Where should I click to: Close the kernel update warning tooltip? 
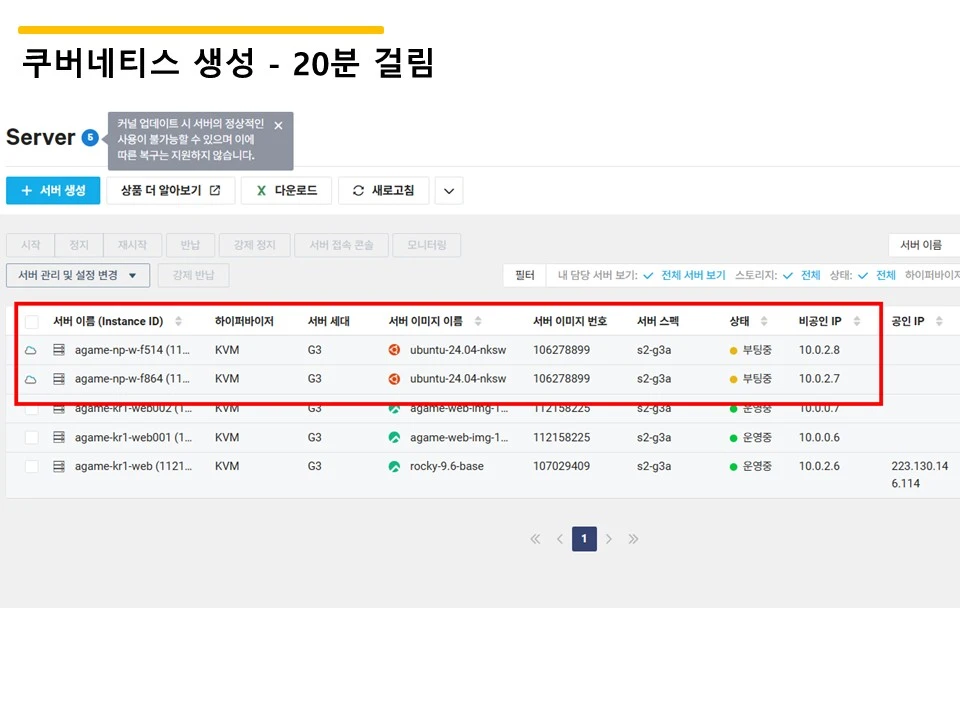[278, 126]
